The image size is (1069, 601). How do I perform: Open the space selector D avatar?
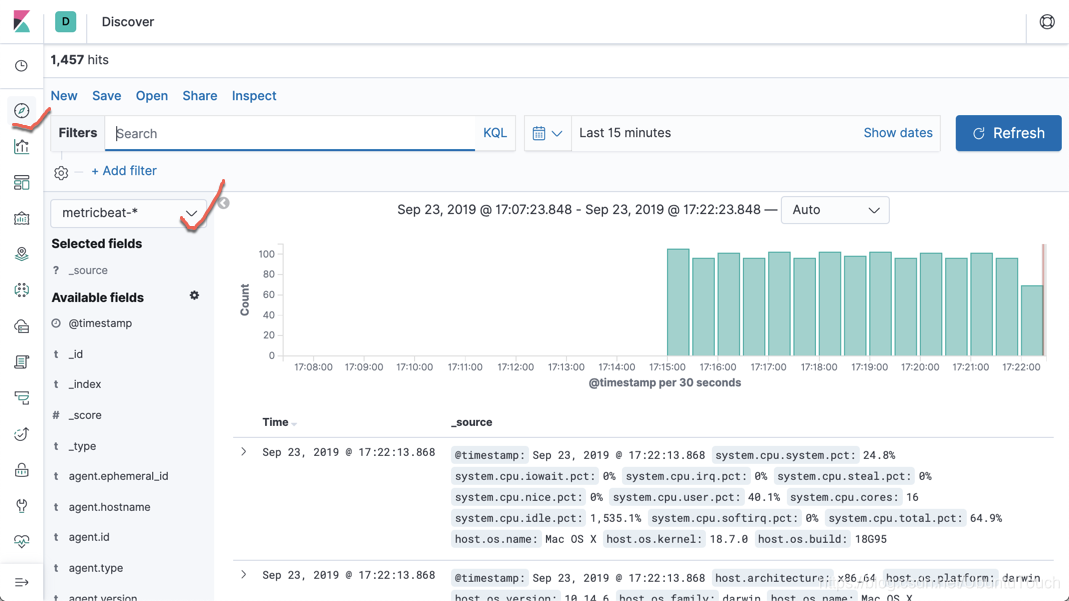click(65, 22)
